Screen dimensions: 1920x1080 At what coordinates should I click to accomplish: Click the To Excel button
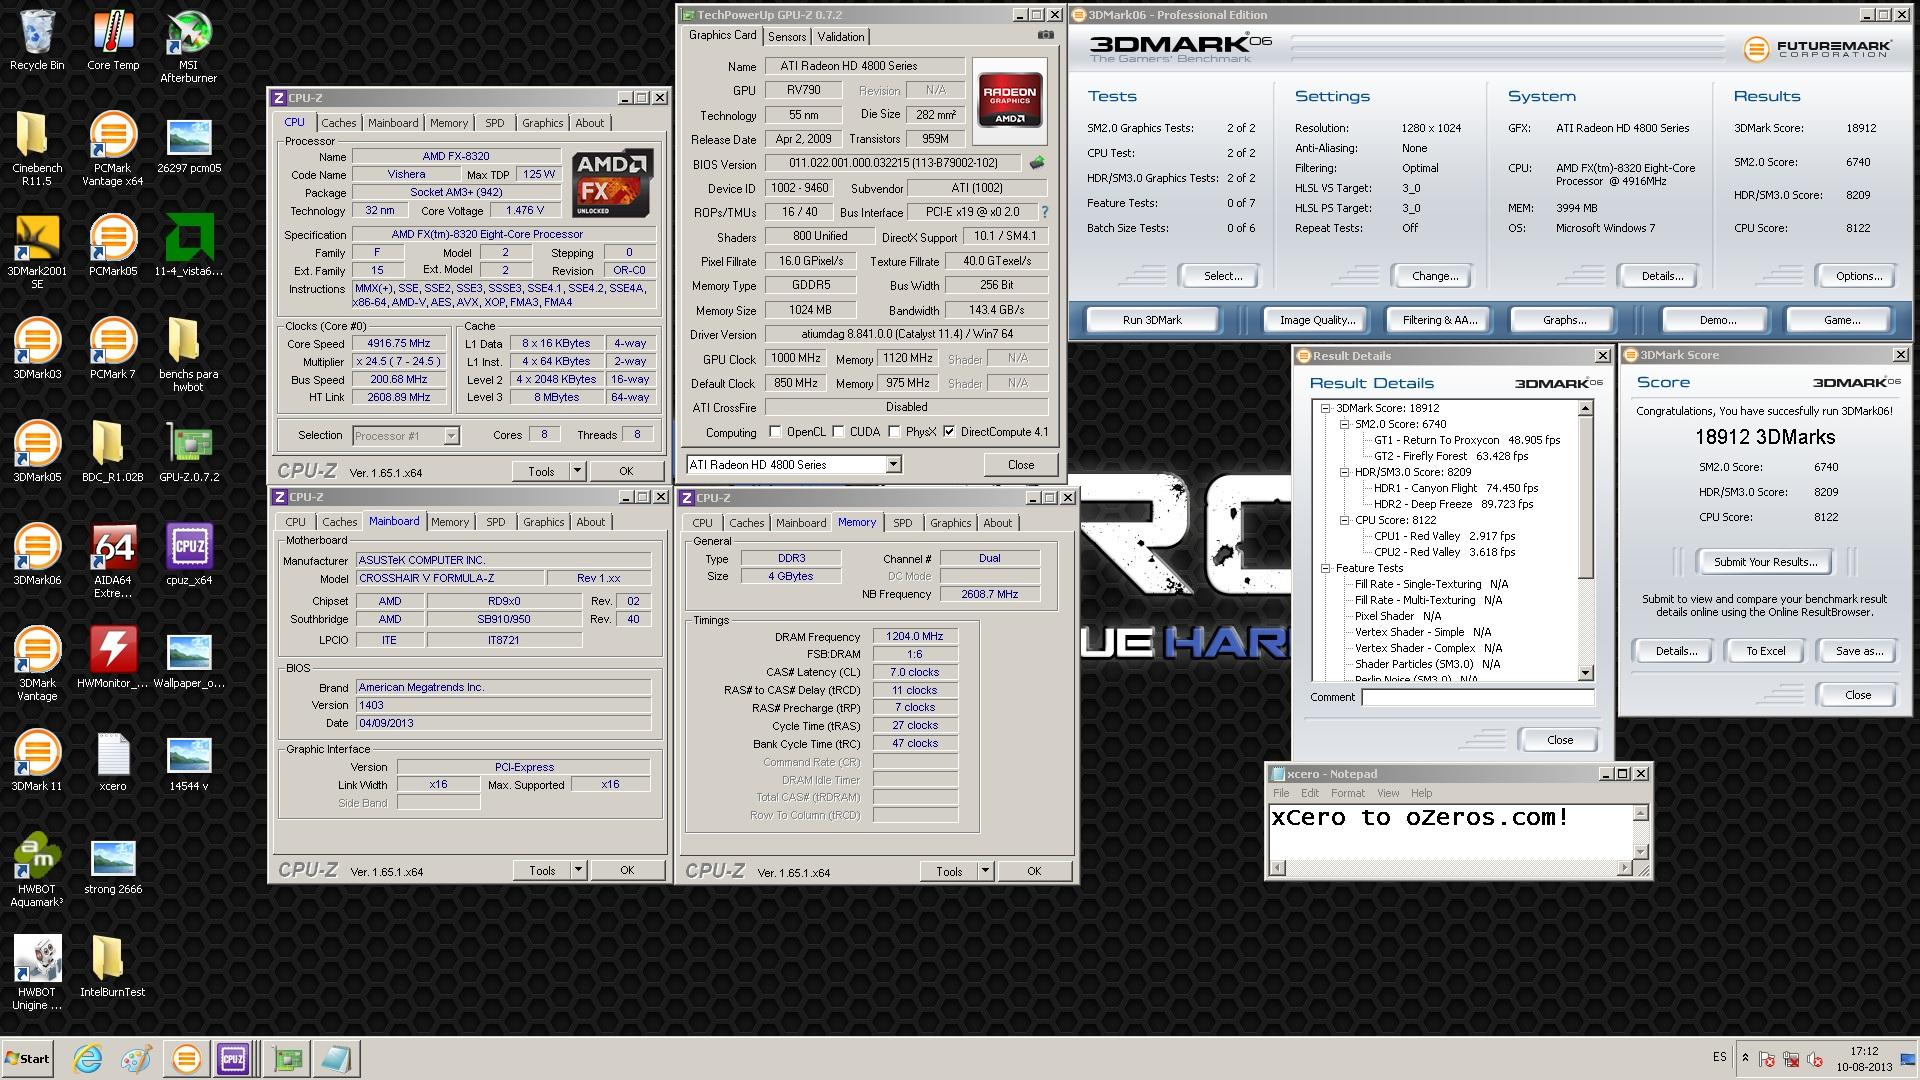pos(1765,651)
